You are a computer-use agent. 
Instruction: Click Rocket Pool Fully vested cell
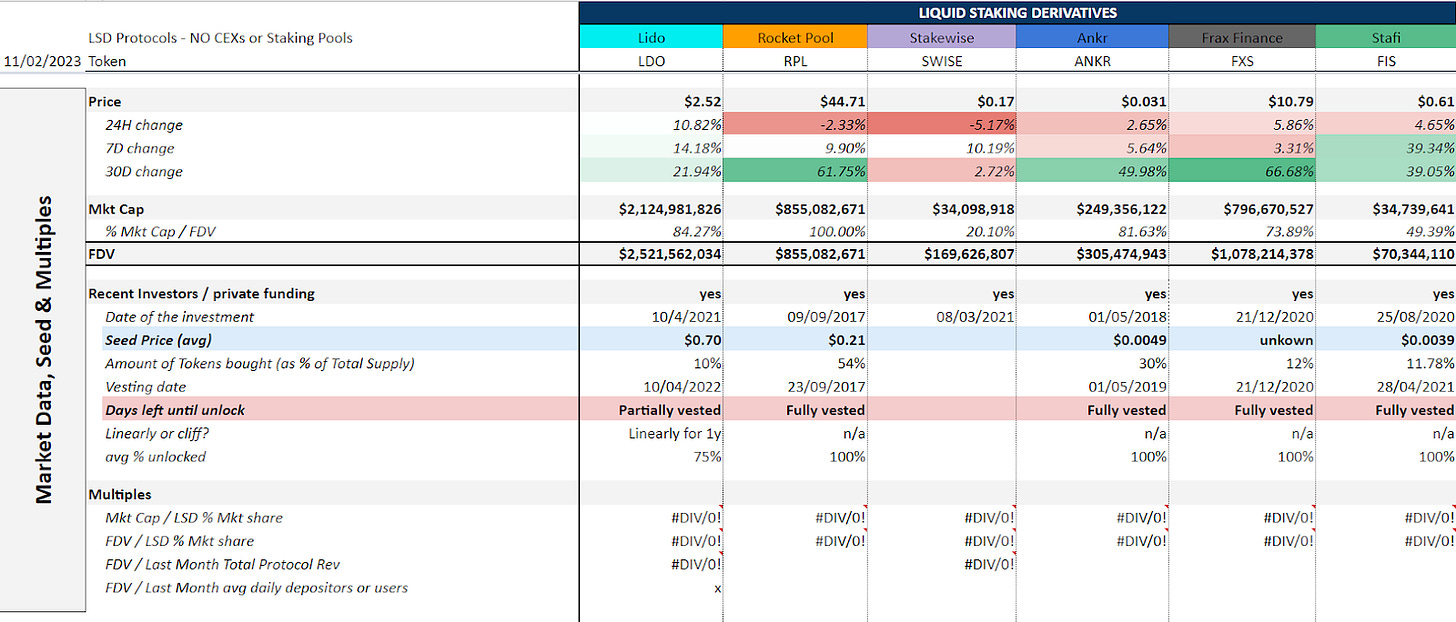coord(796,410)
